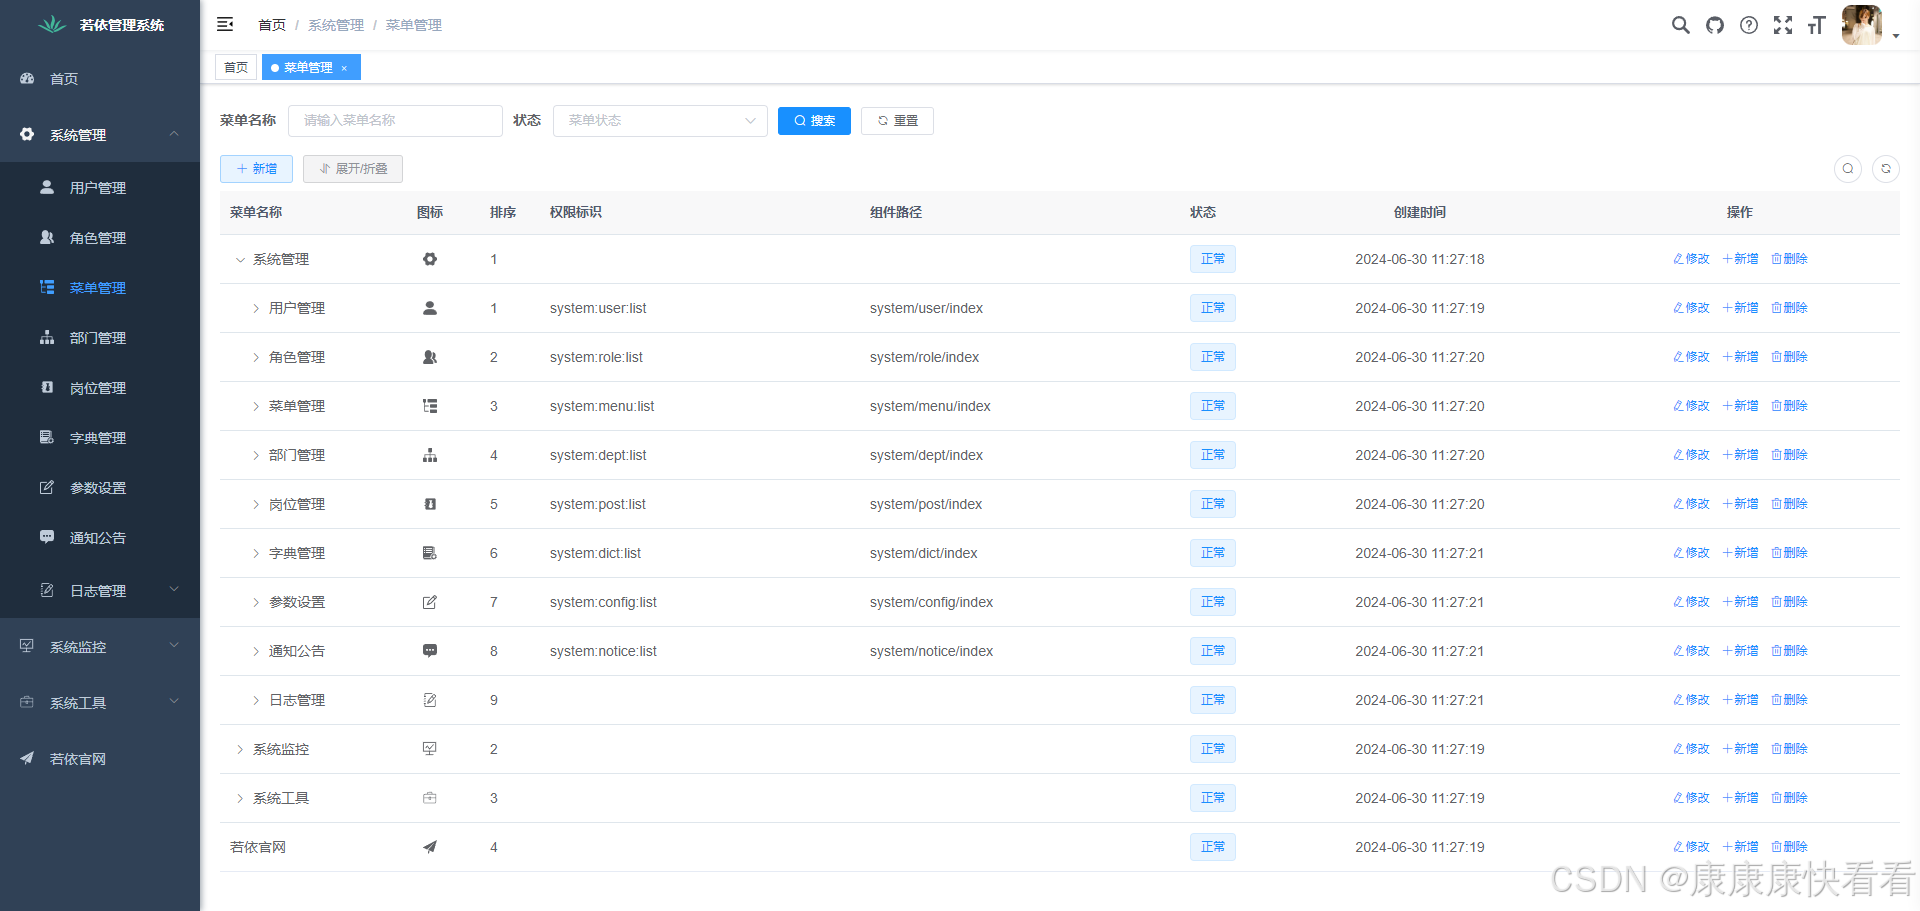Collapse sidebar with the hamburger icon
This screenshot has height=911, width=1920.
(225, 24)
